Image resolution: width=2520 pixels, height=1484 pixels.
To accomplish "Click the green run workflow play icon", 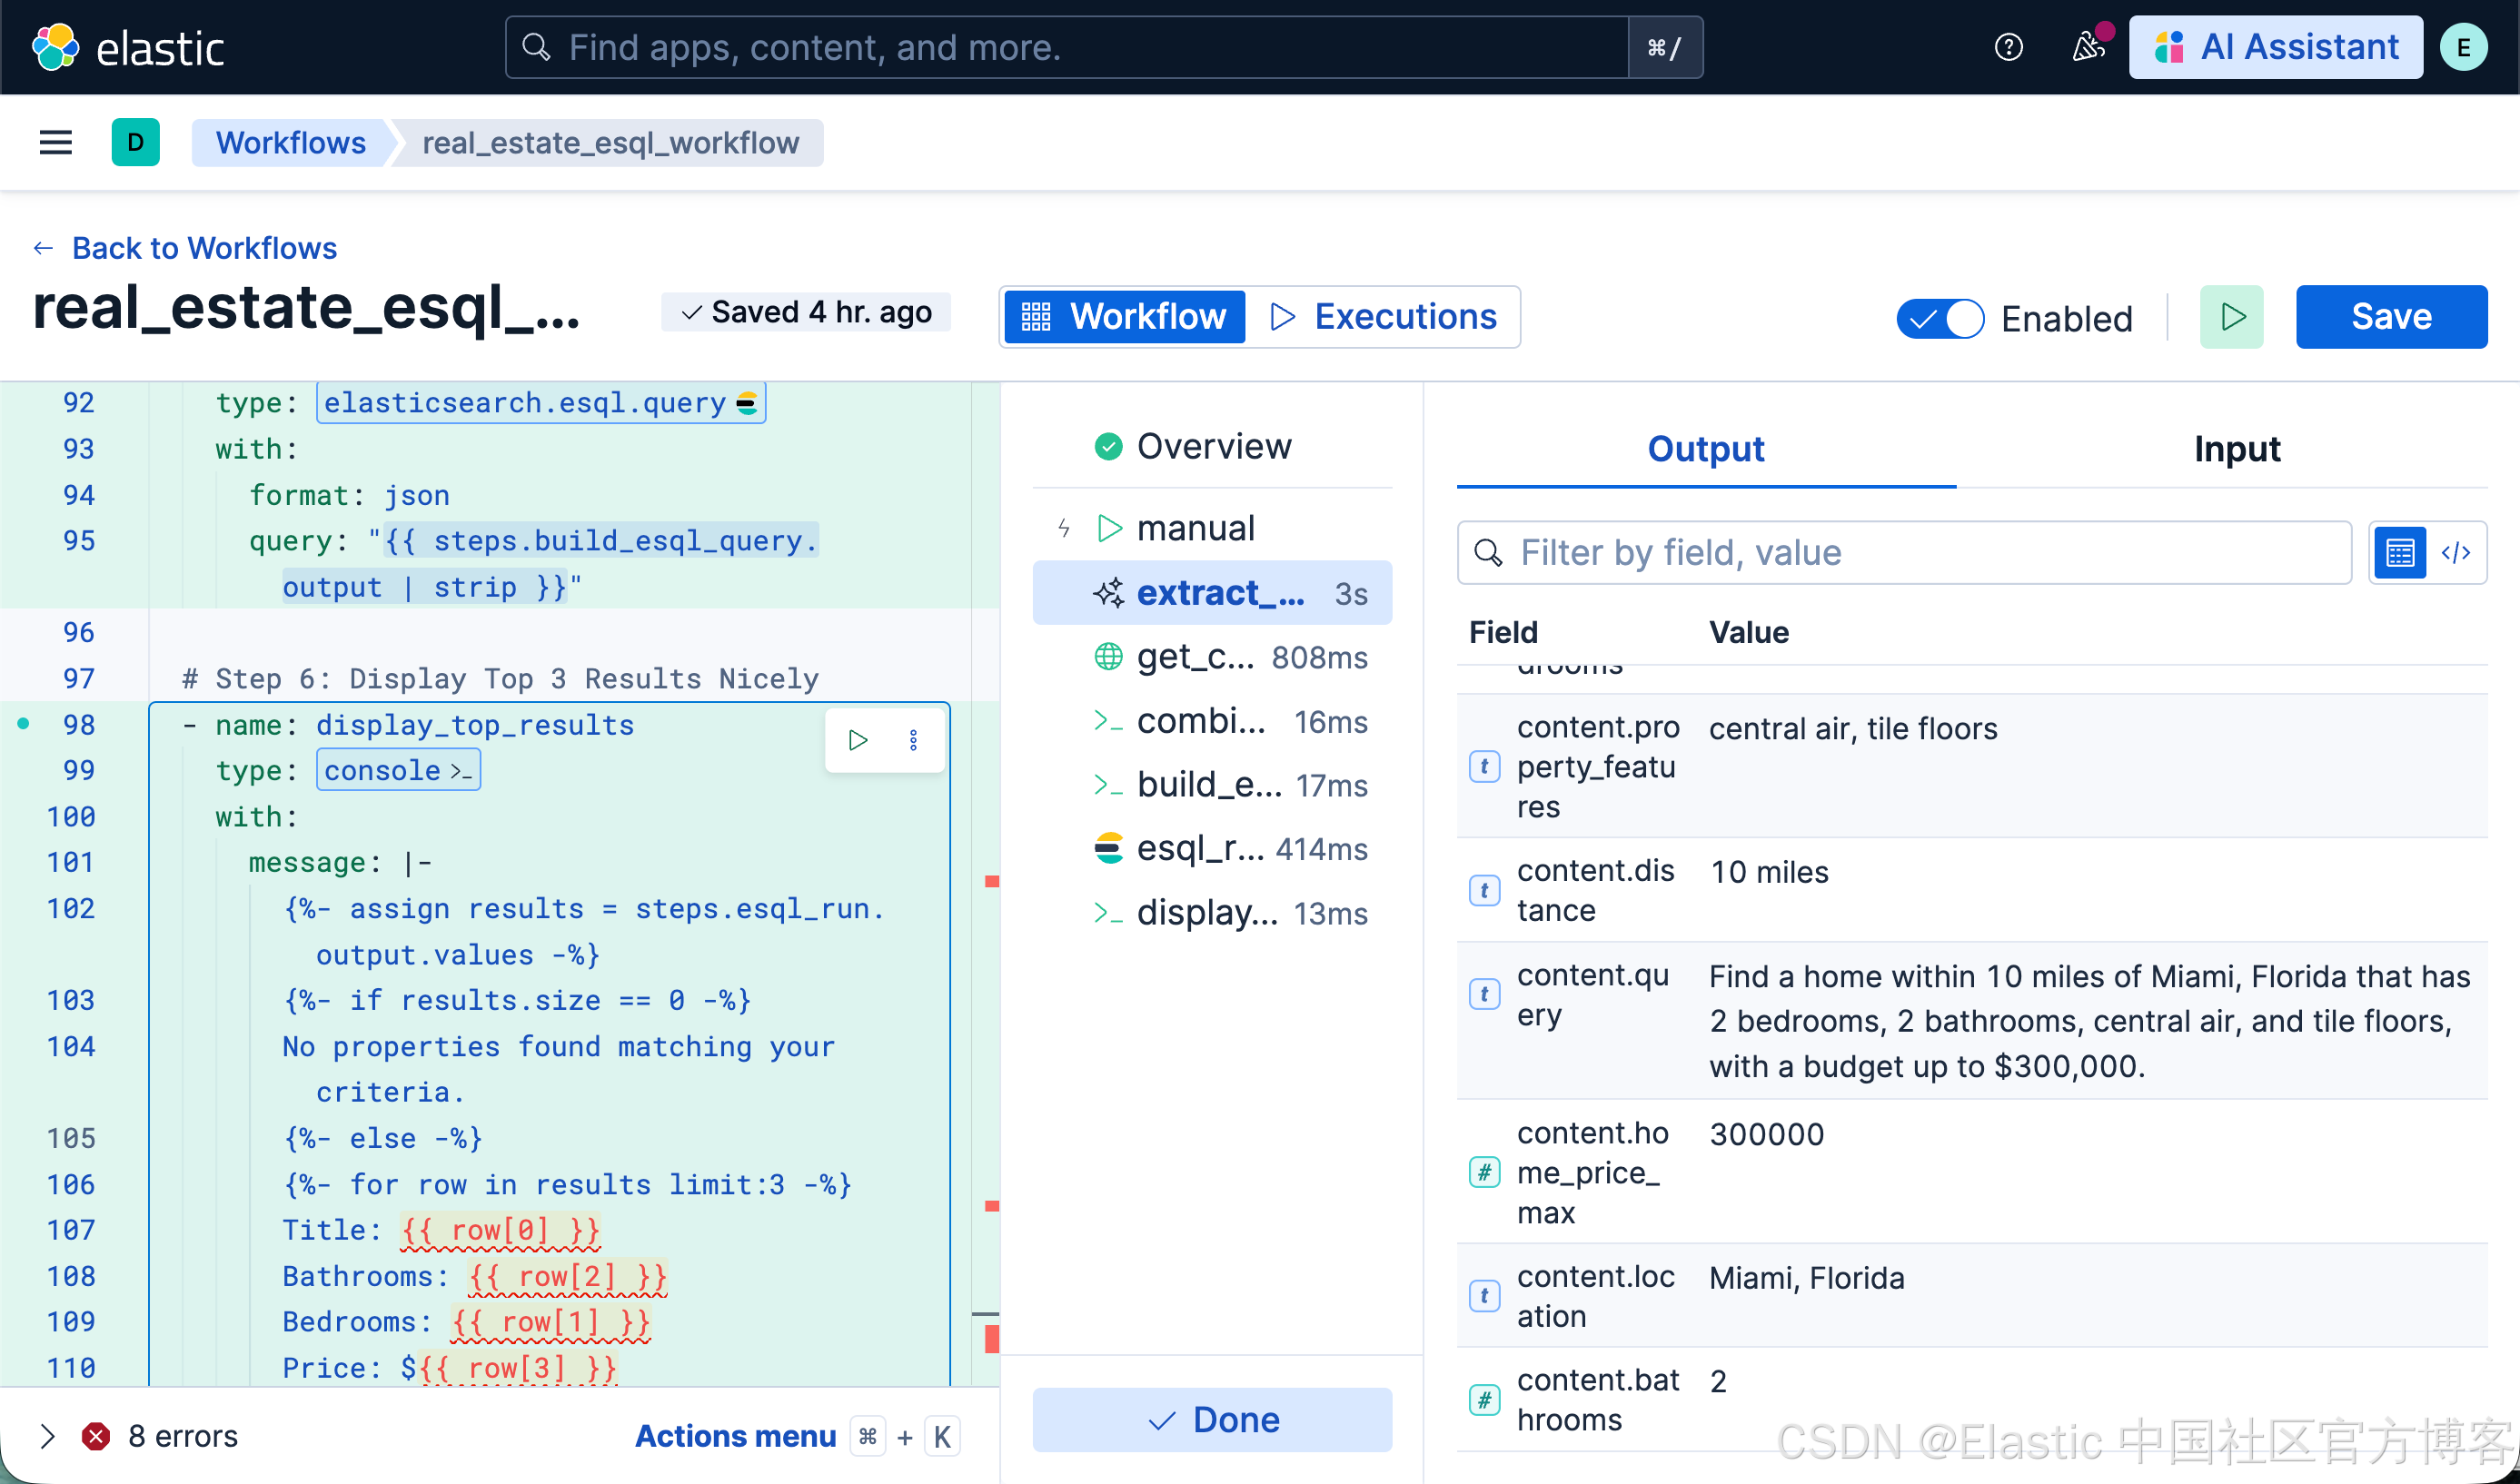I will click(x=2231, y=317).
